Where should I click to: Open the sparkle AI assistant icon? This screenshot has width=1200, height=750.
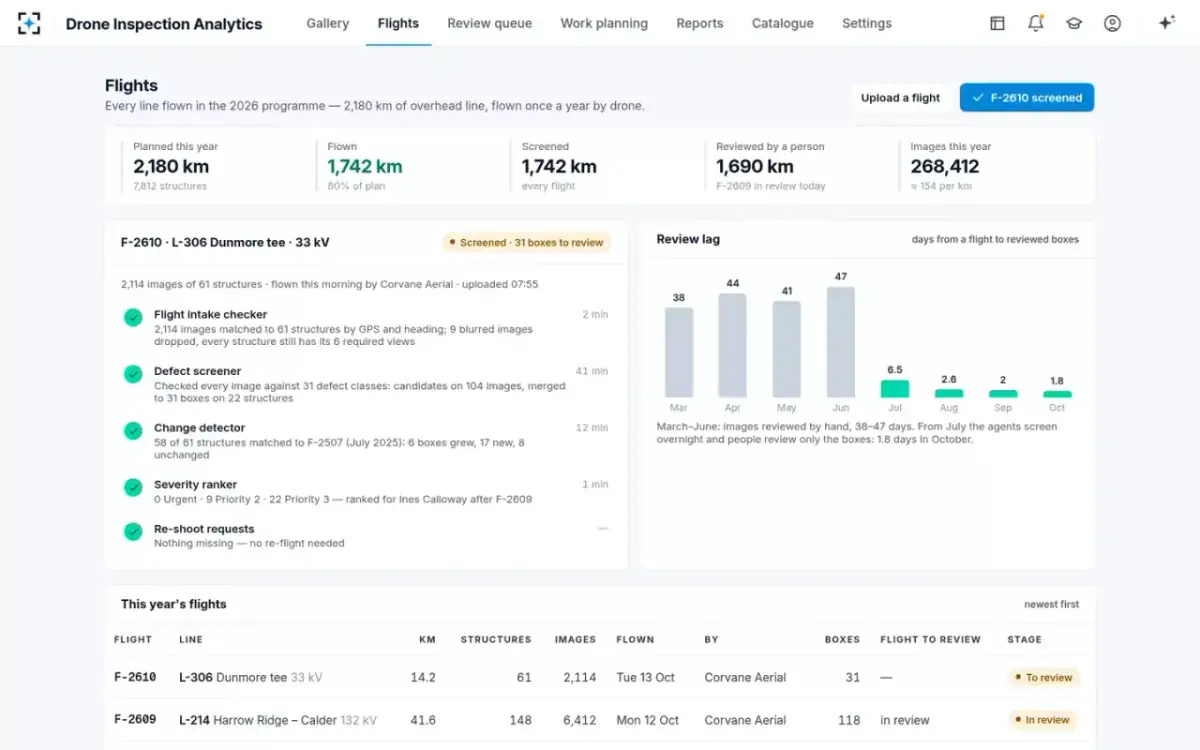[1166, 23]
